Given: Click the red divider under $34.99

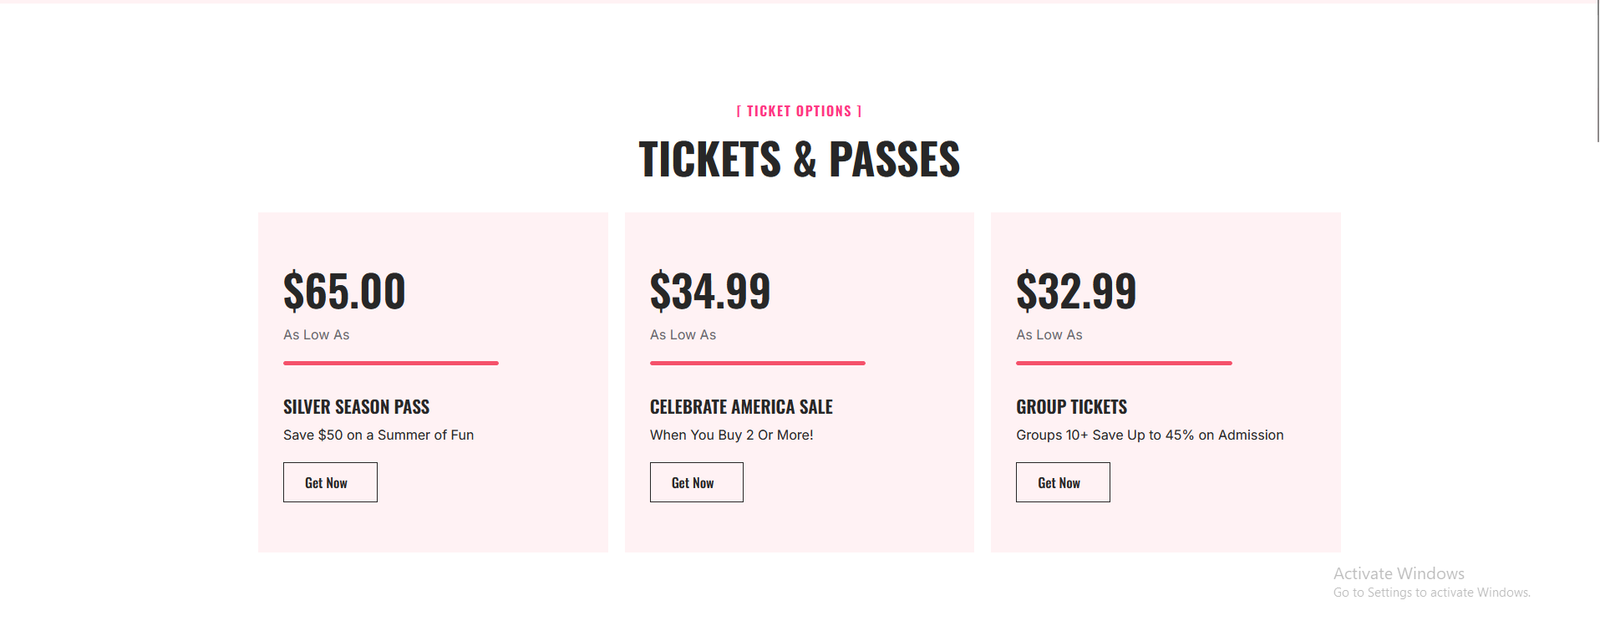Looking at the screenshot, I should coord(757,363).
